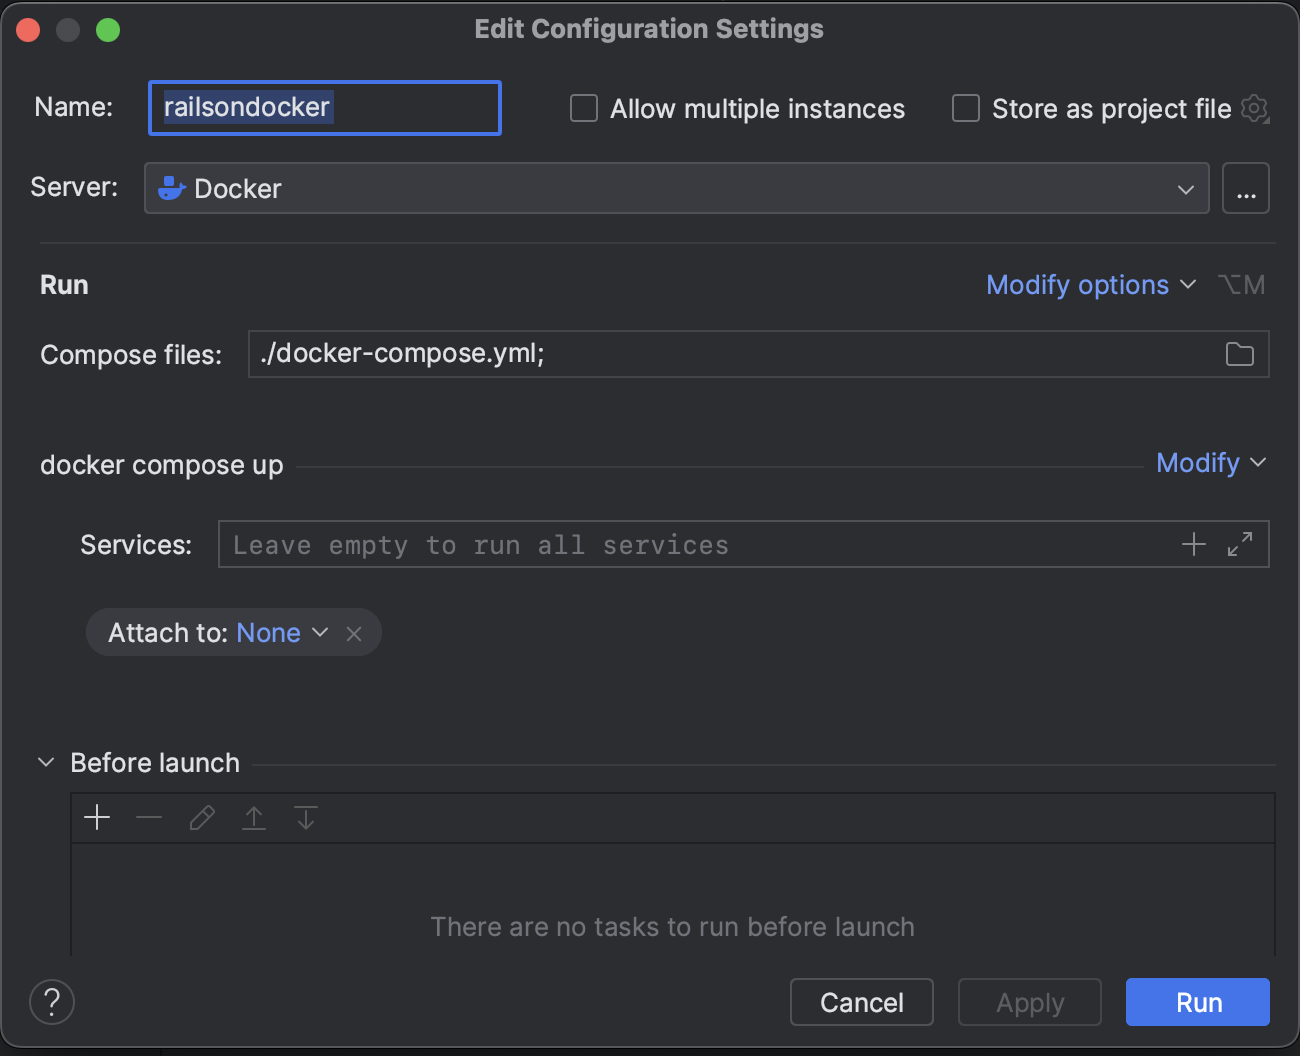Remove the Attach to option chip
1300x1056 pixels.
tap(354, 633)
